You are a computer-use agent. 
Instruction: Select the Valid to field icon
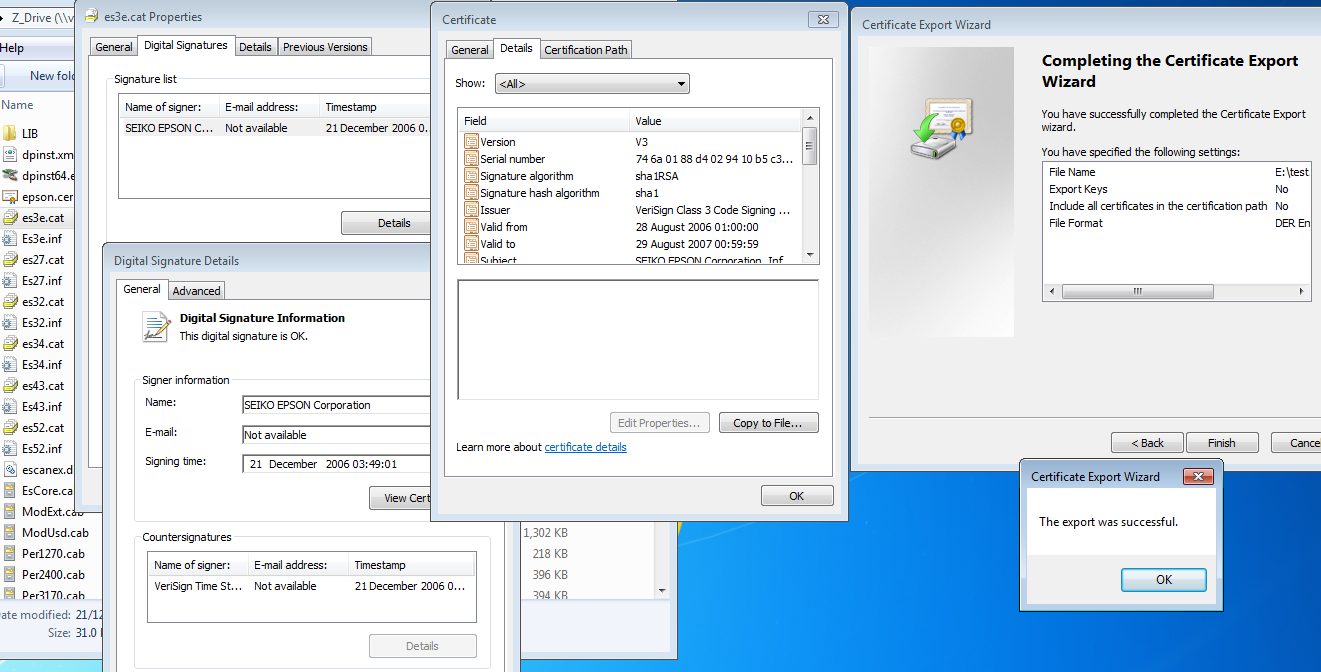[x=472, y=244]
